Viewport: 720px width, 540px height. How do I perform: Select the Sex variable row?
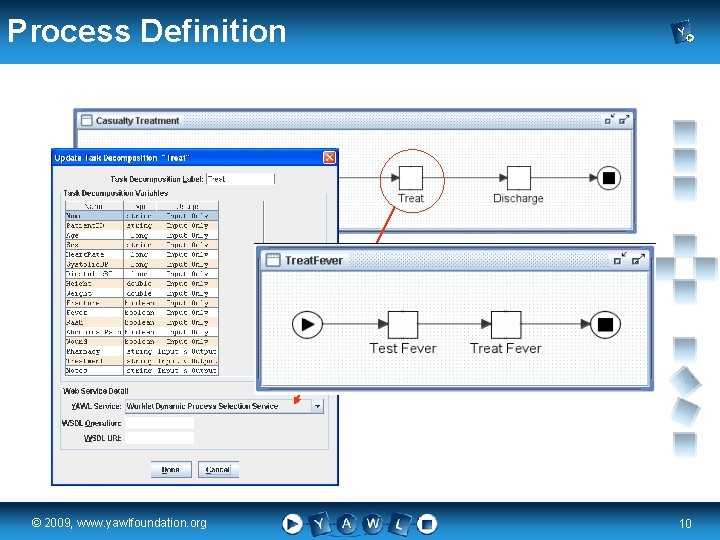coord(141,245)
